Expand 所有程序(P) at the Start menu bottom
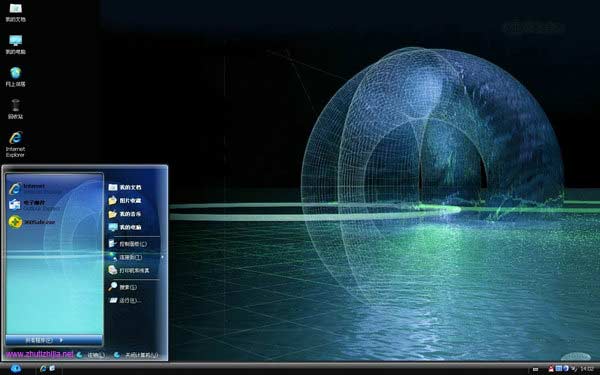This screenshot has width=600, height=375. coord(54,340)
